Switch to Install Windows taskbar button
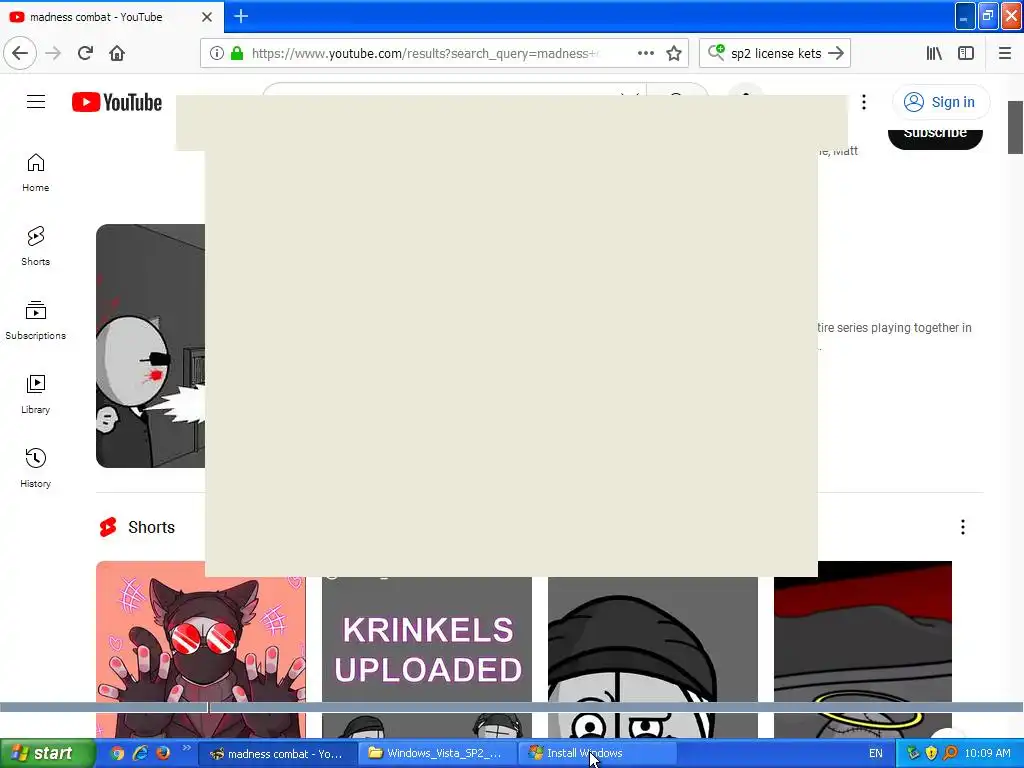The width and height of the screenshot is (1024, 768). (598, 754)
